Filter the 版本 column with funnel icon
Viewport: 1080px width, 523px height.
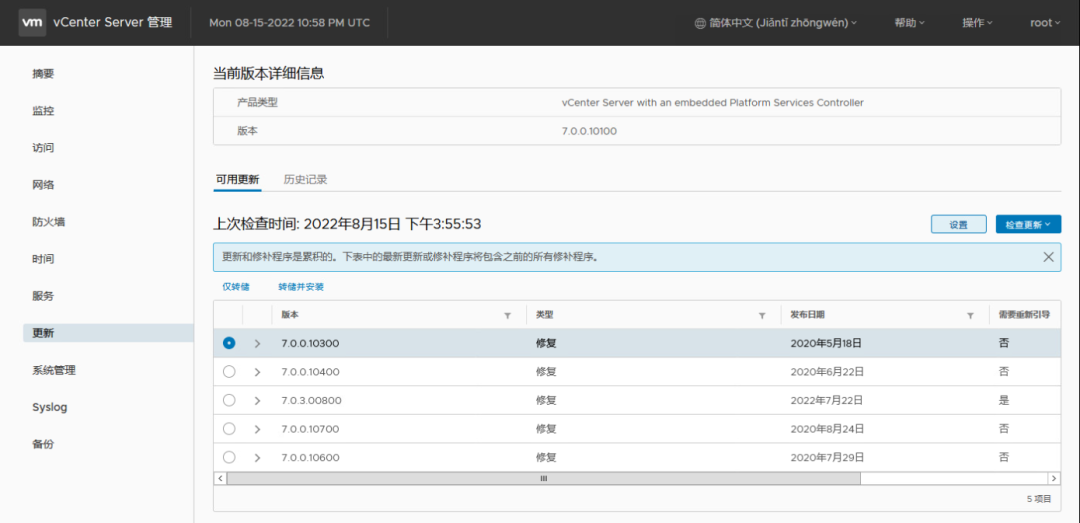coord(508,316)
